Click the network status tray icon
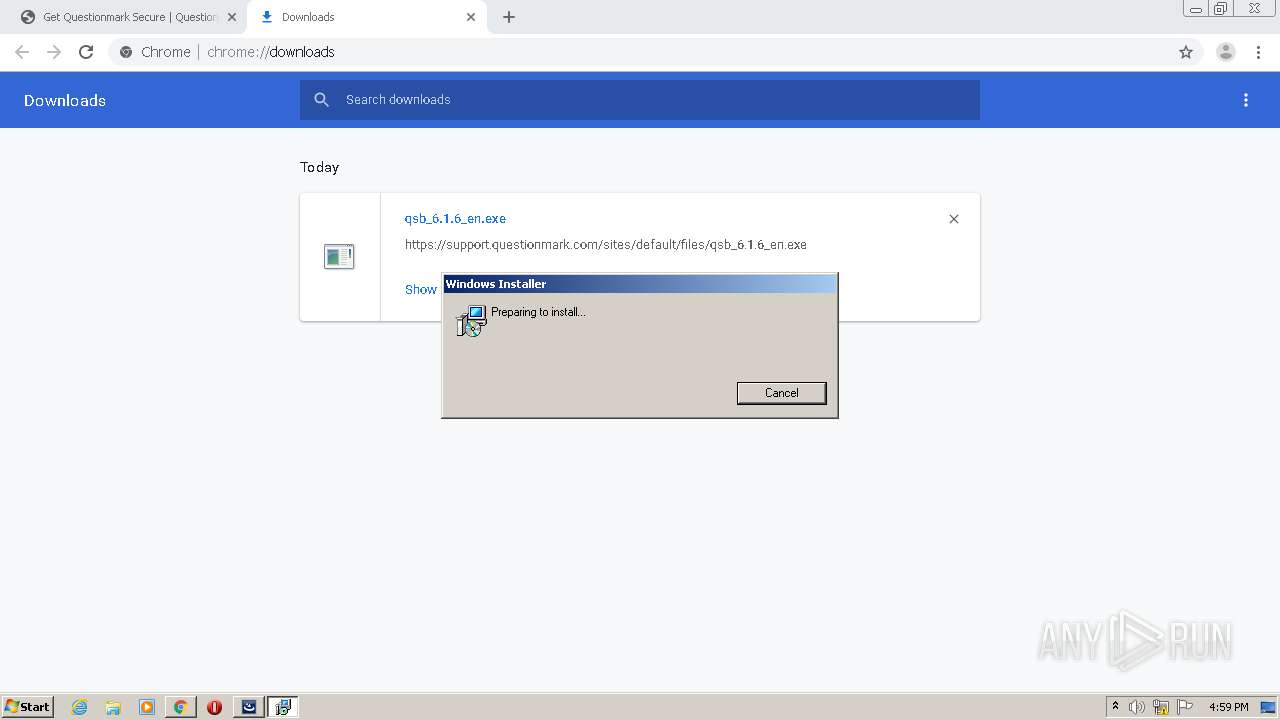The image size is (1280, 720). click(x=1161, y=707)
